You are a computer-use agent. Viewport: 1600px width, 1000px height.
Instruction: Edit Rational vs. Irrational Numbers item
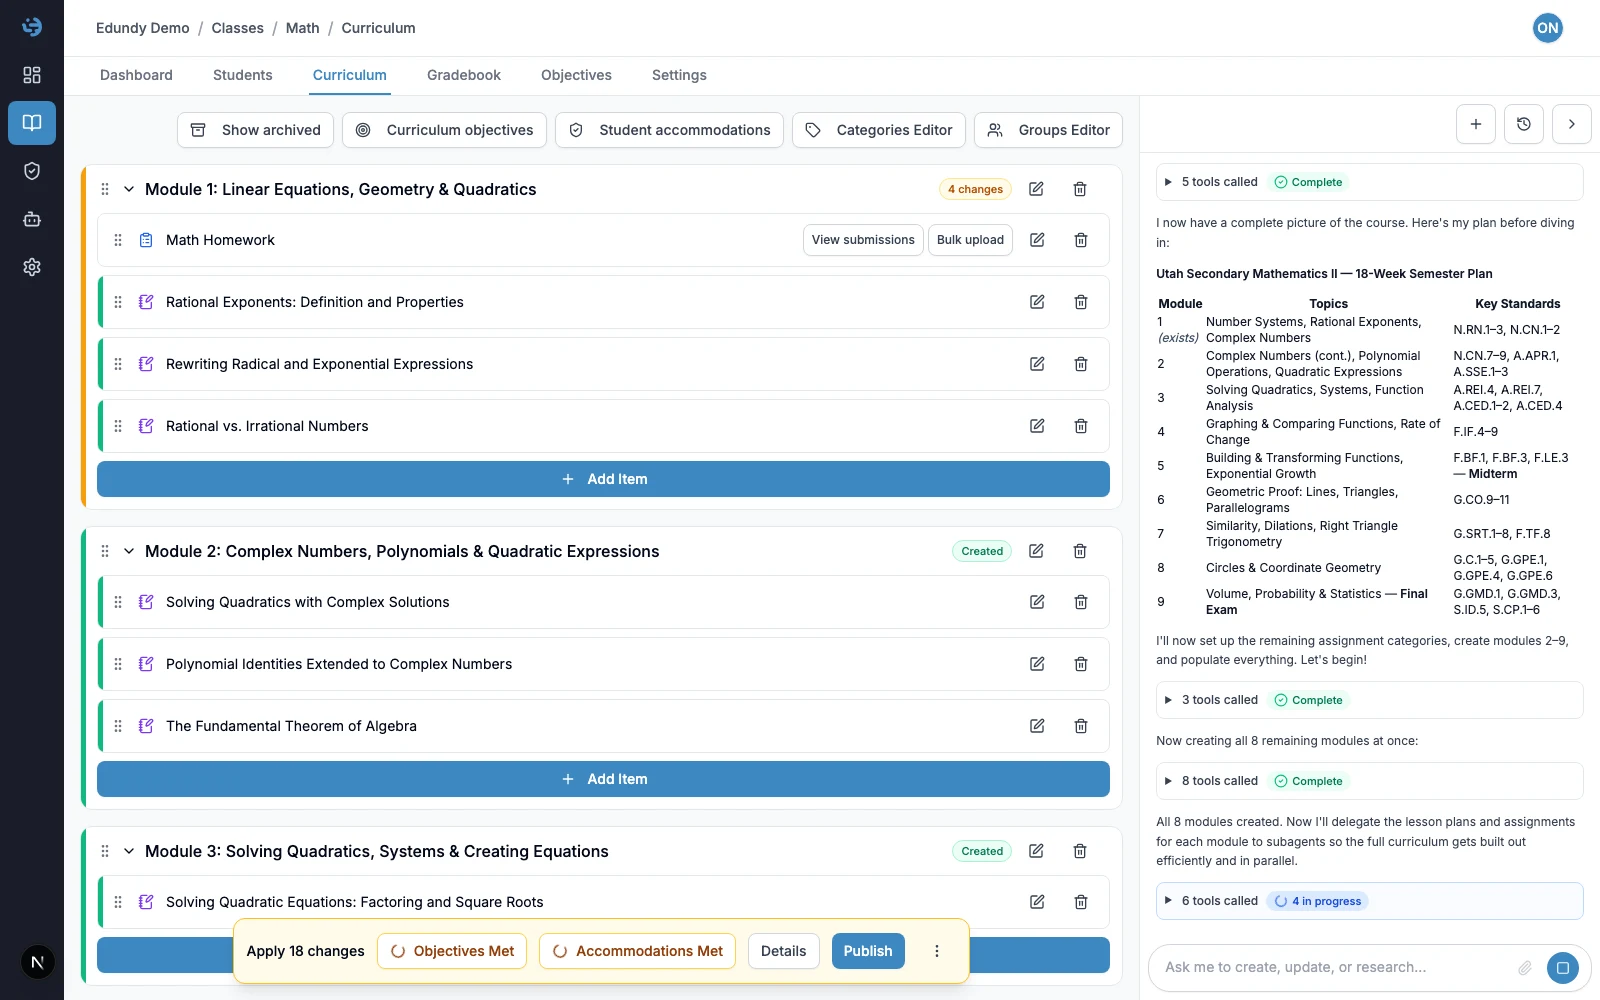tap(1037, 426)
